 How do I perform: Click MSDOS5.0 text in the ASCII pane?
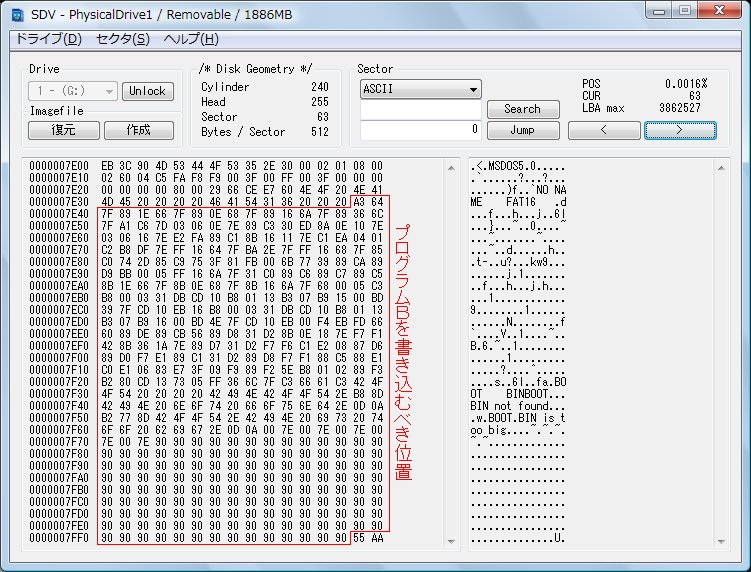[510, 166]
